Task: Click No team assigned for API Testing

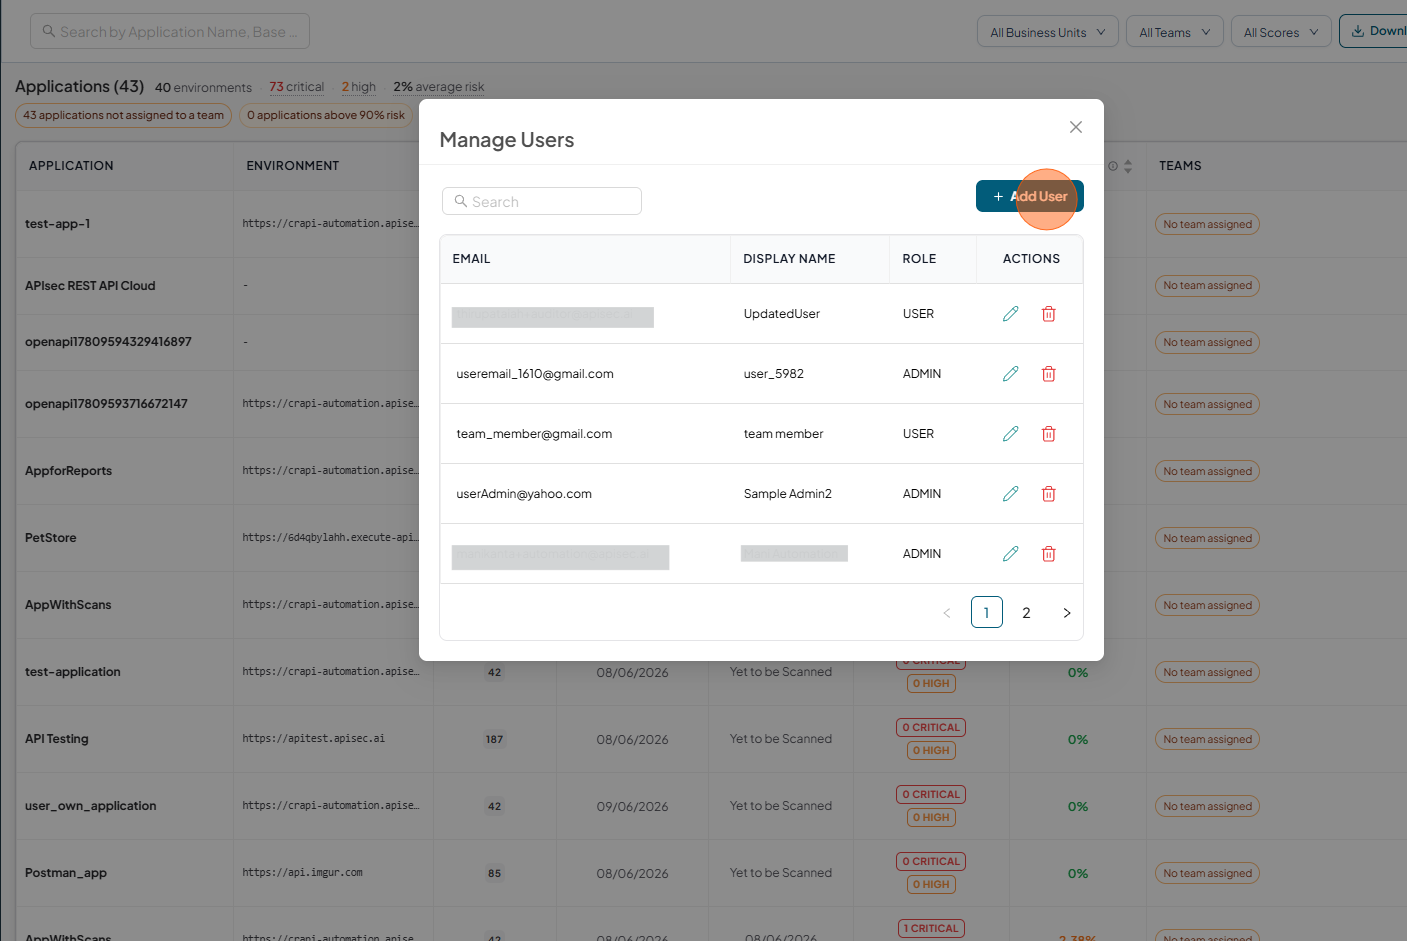Action: click(x=1207, y=739)
